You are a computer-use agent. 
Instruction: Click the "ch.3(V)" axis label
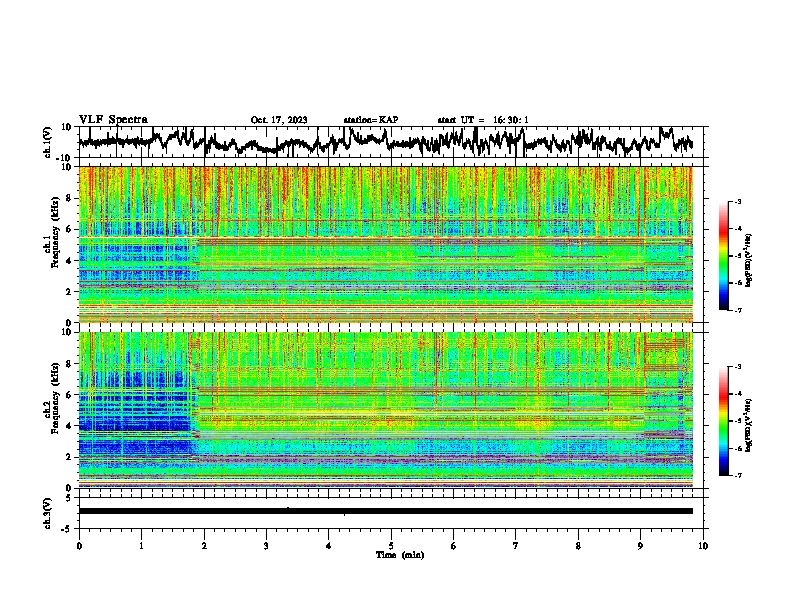point(48,513)
